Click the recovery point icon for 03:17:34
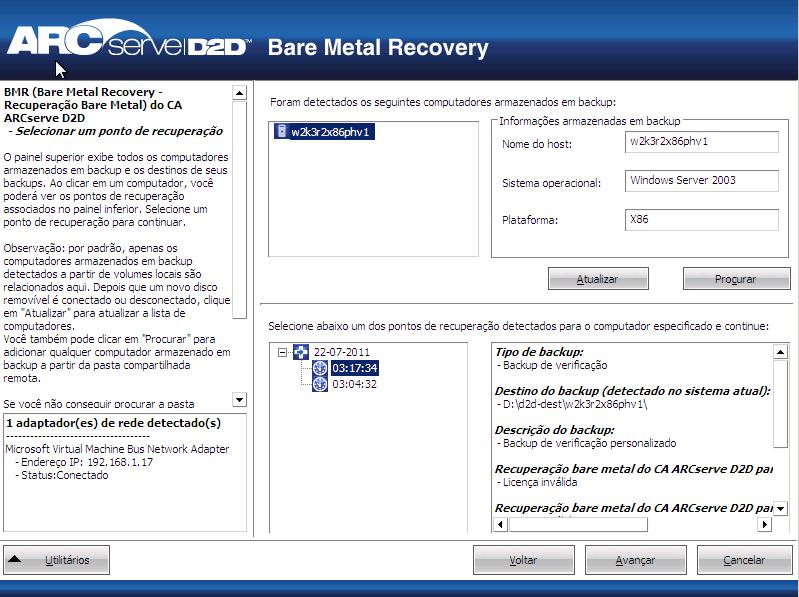The image size is (799, 597). [x=319, y=368]
